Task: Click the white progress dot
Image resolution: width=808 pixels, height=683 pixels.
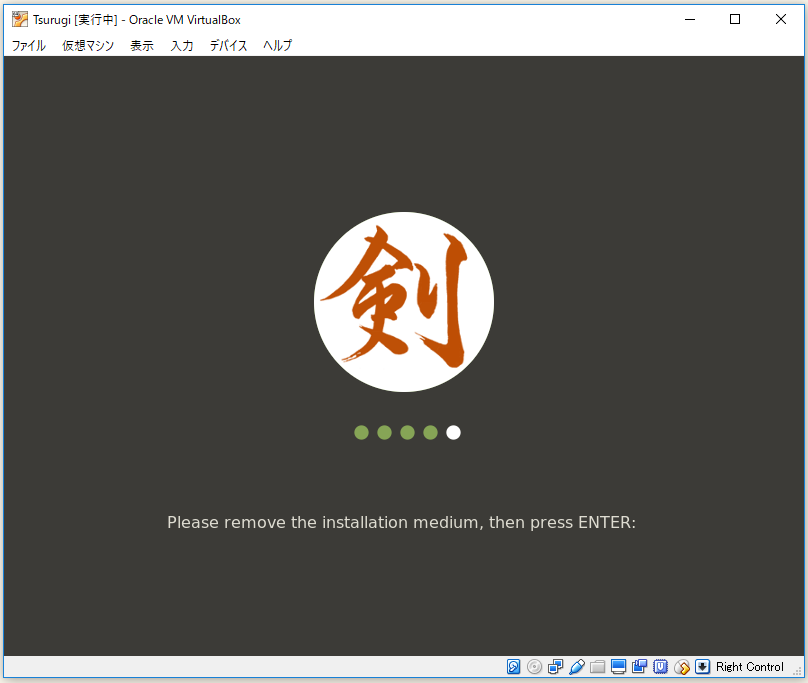Action: pos(453,432)
